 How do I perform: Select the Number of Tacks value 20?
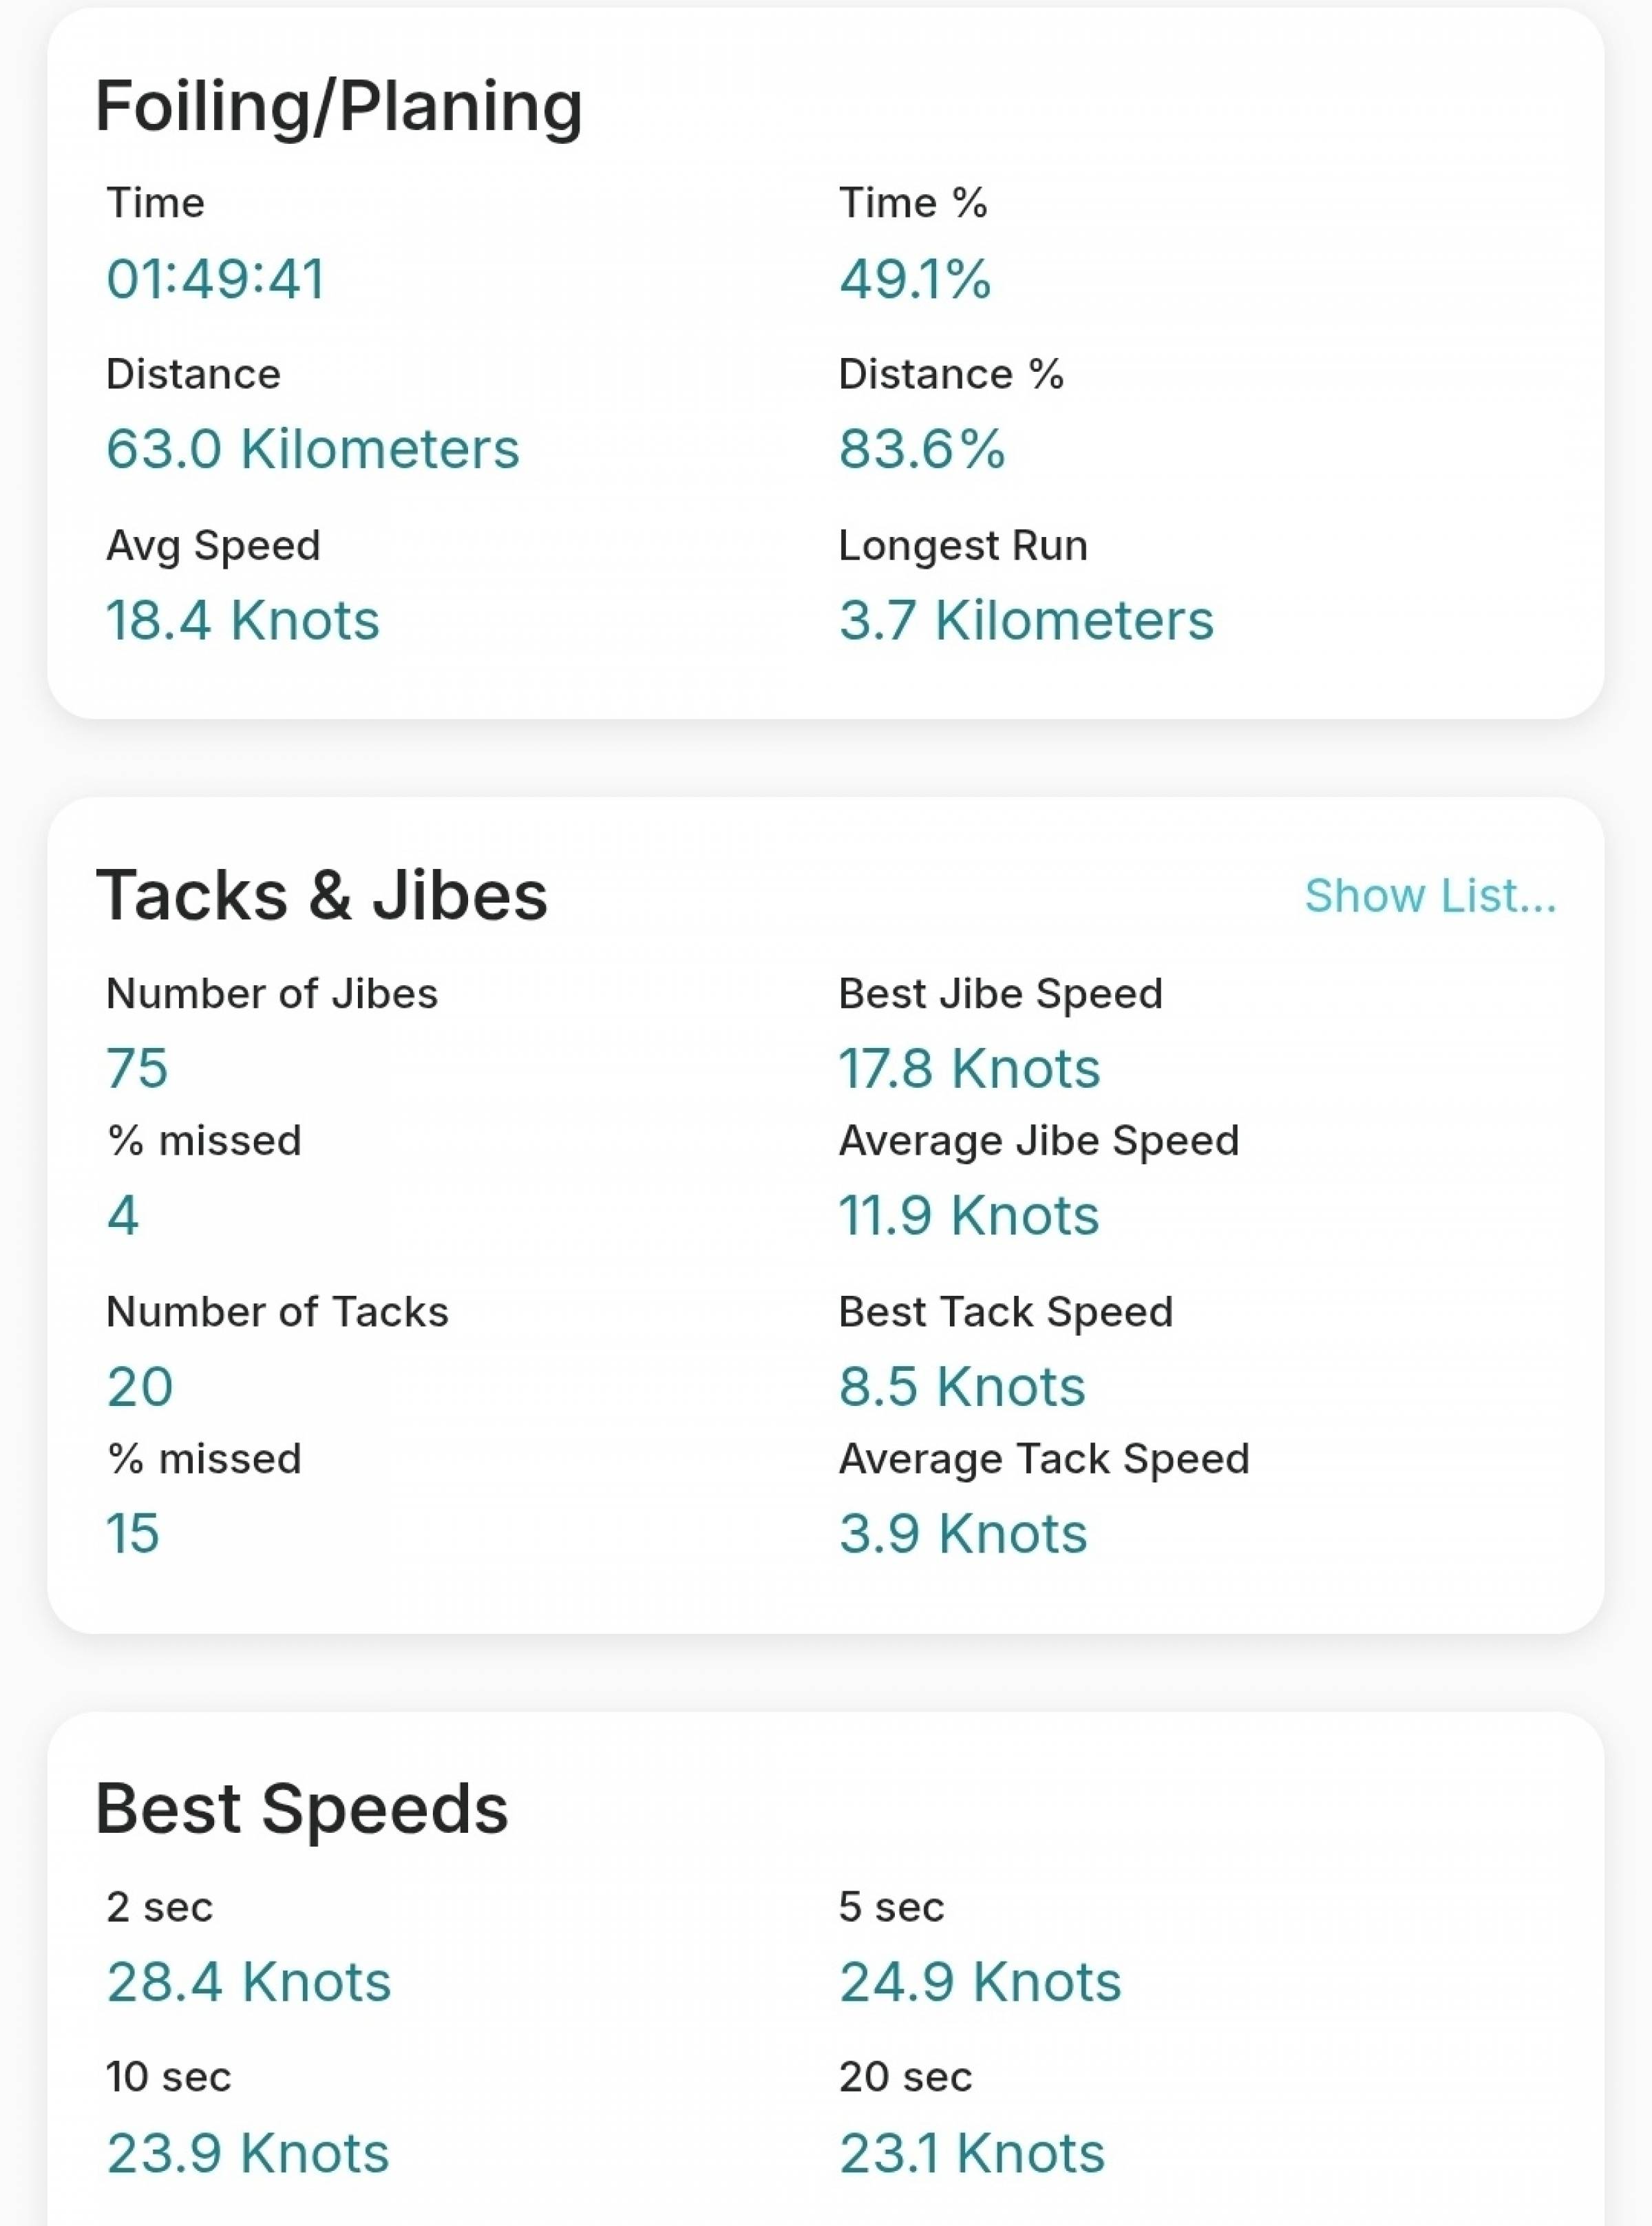coord(140,1386)
